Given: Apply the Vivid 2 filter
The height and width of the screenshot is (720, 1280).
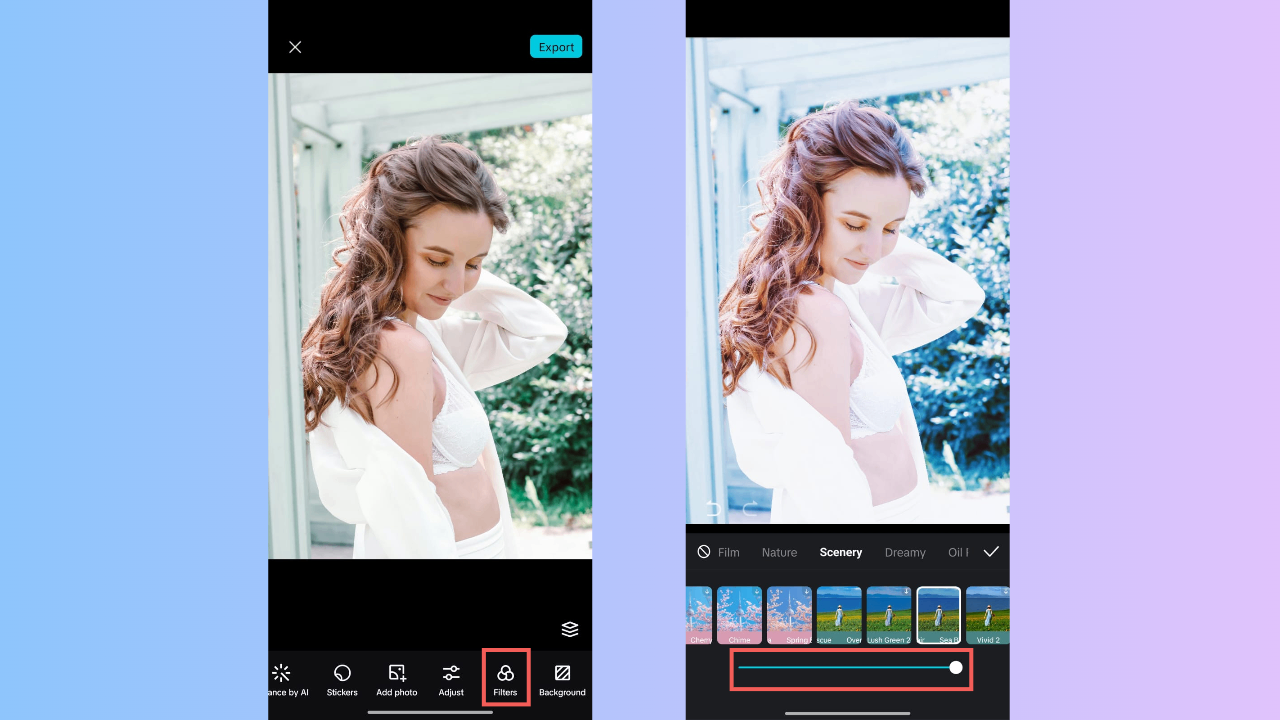Looking at the screenshot, I should pyautogui.click(x=987, y=614).
